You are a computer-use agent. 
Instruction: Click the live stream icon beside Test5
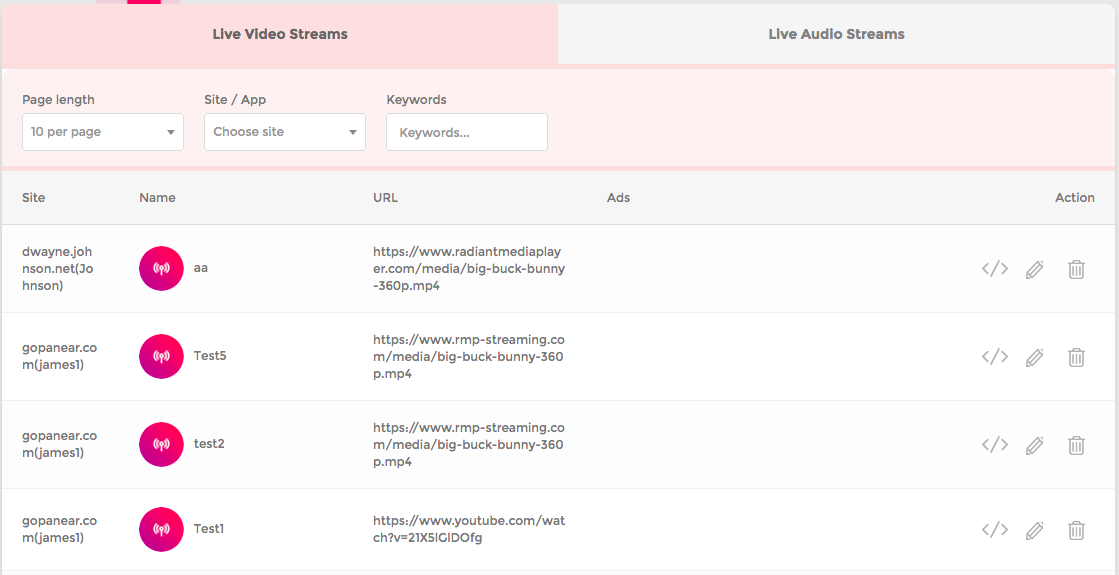point(161,356)
